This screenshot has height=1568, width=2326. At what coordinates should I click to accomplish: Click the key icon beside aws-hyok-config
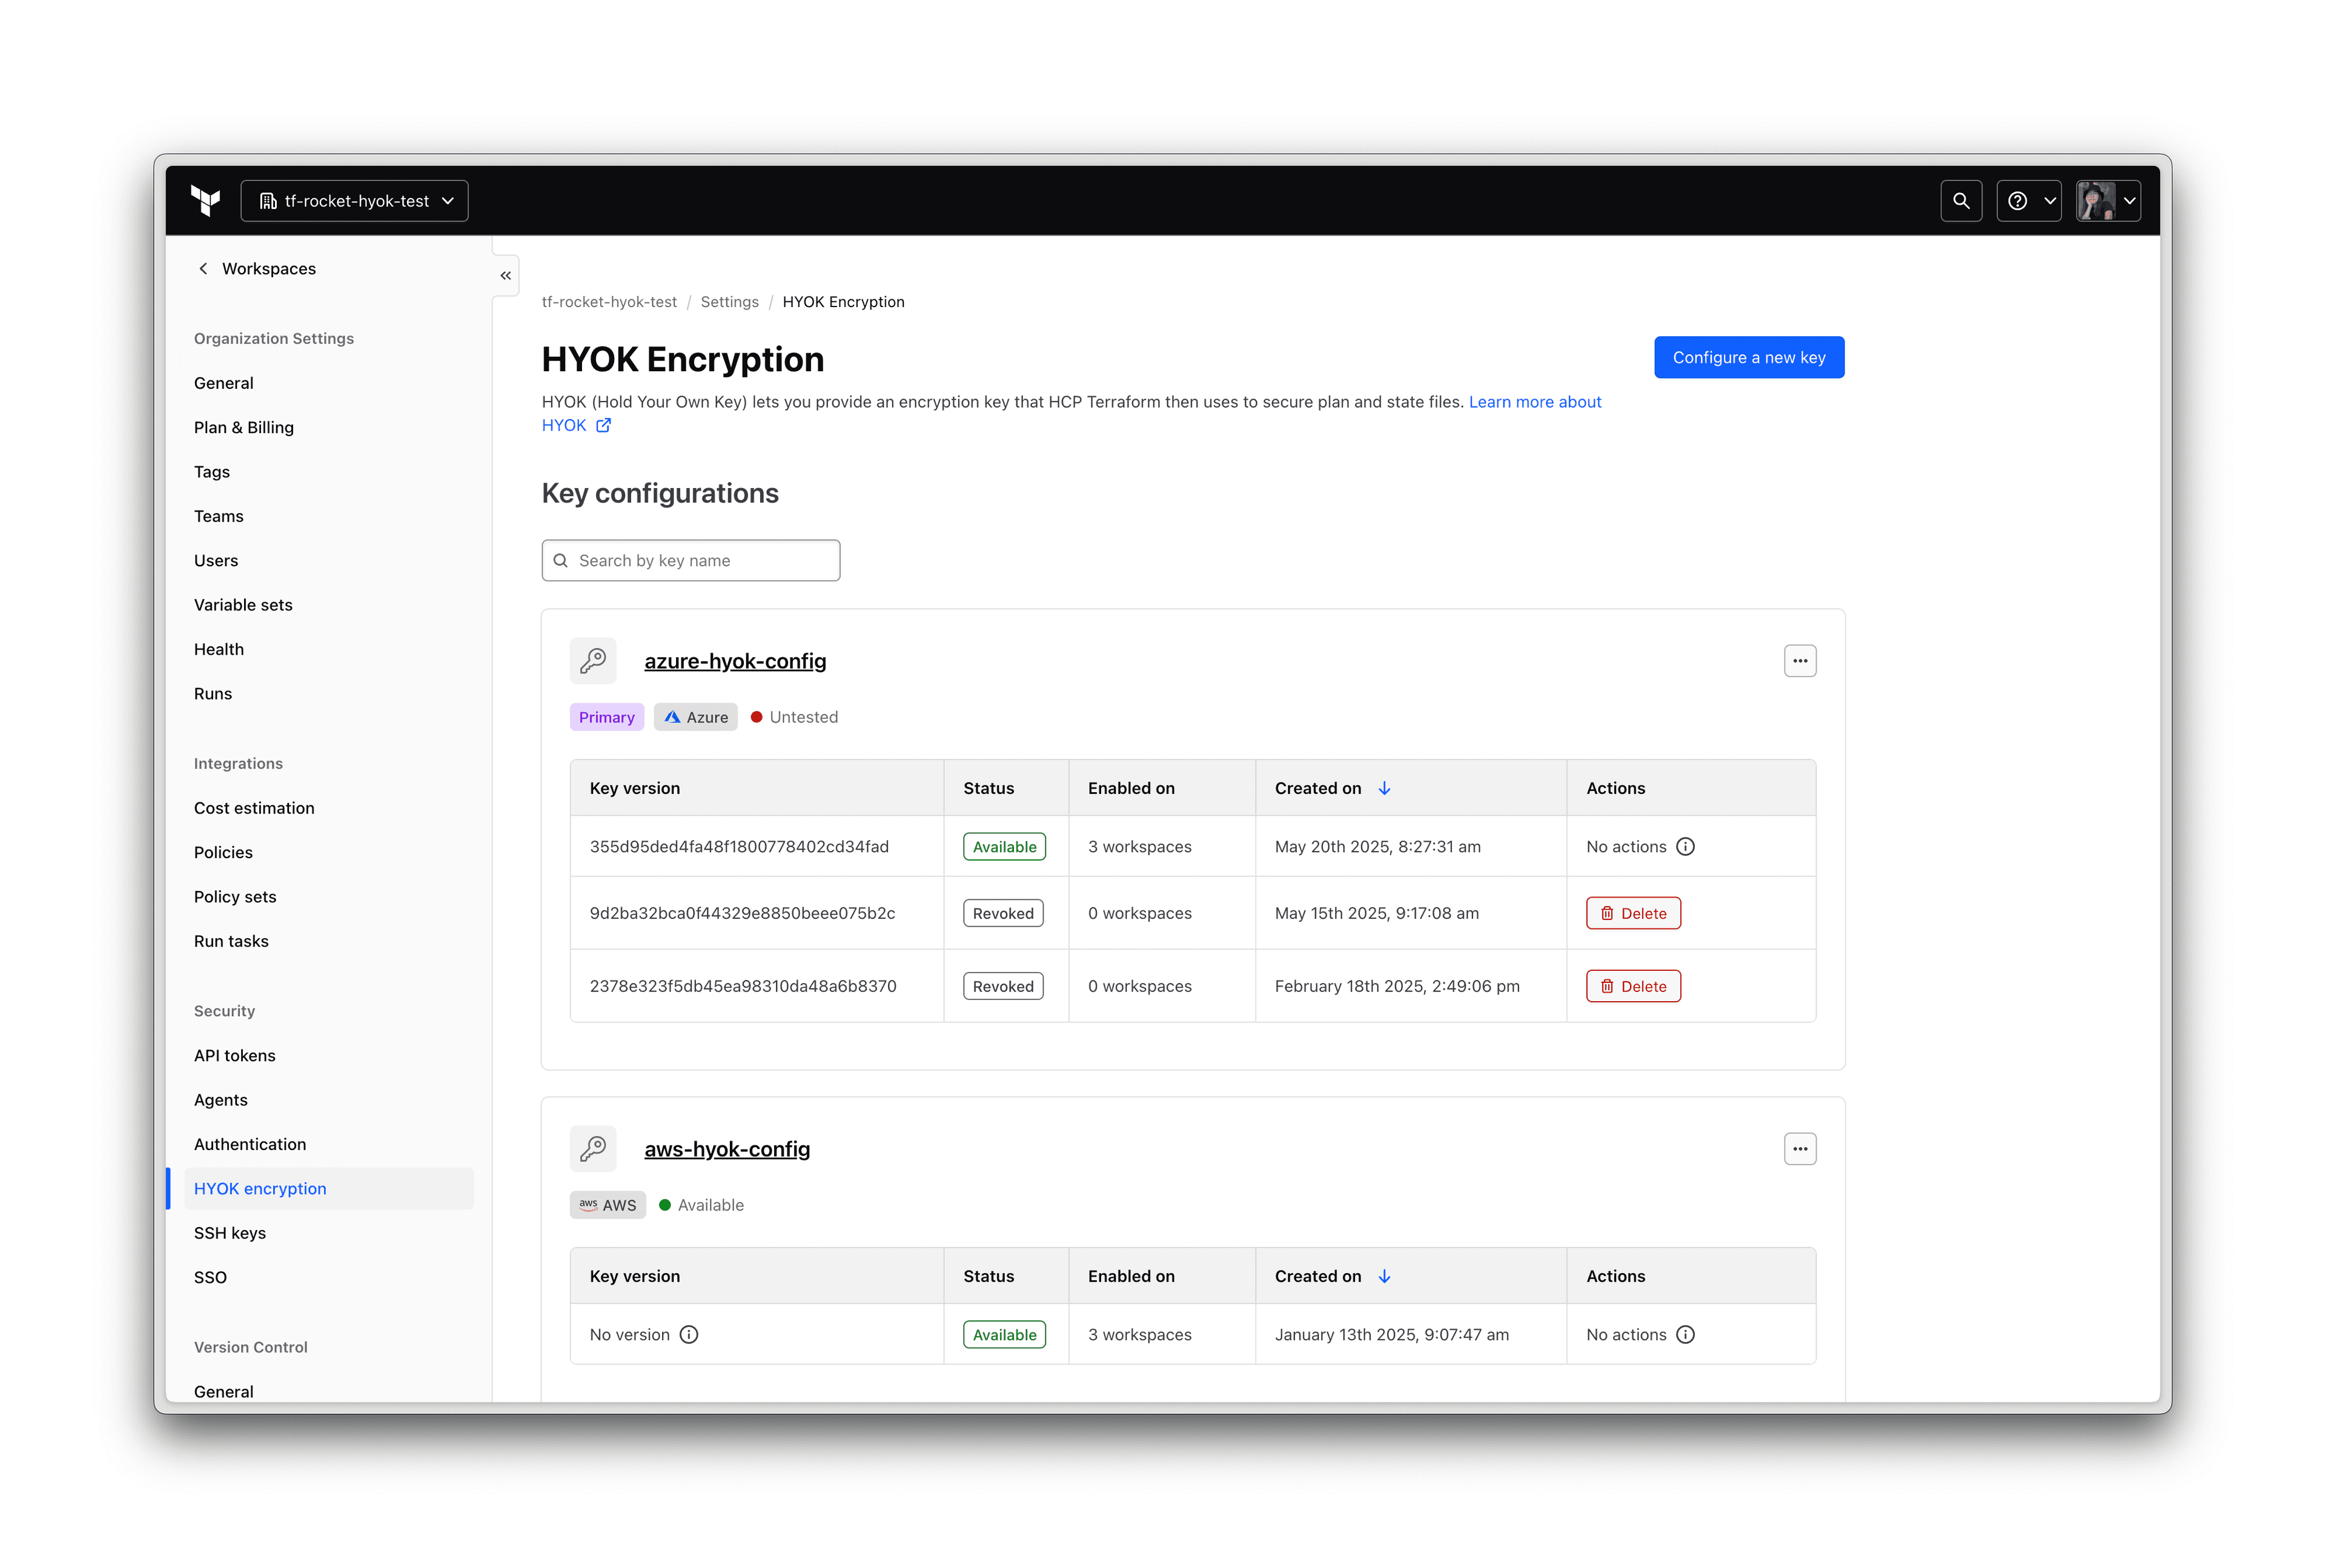pyautogui.click(x=594, y=1148)
